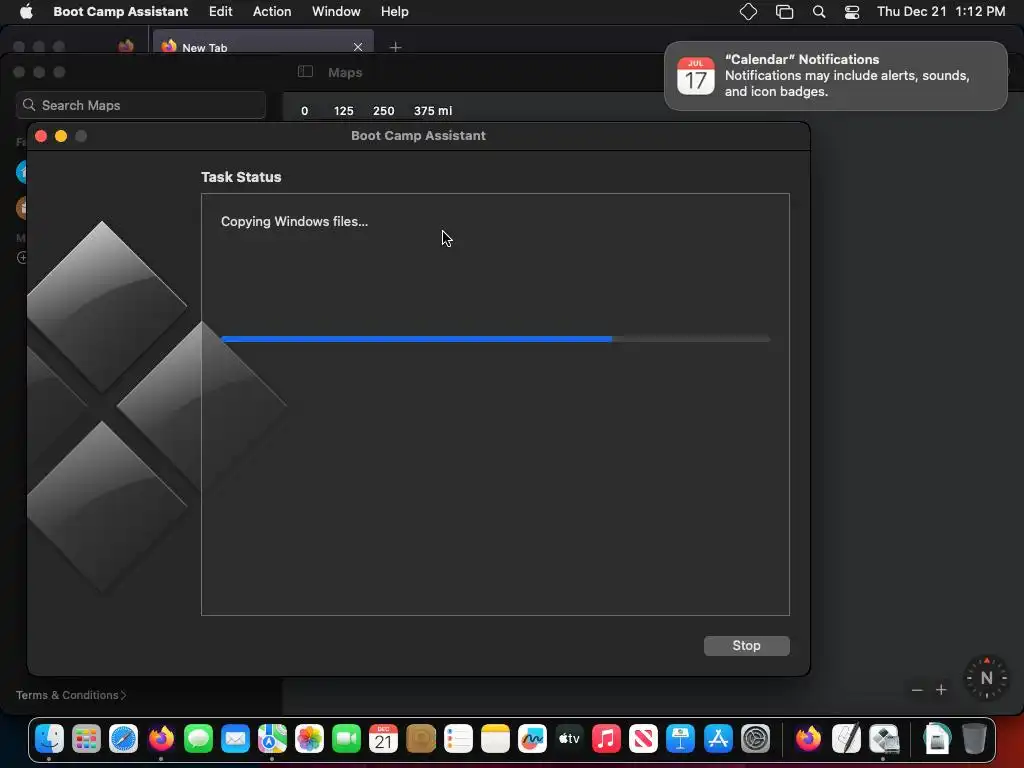This screenshot has width=1024, height=768.
Task: Open a new tab in the Firefox window
Action: click(x=395, y=47)
